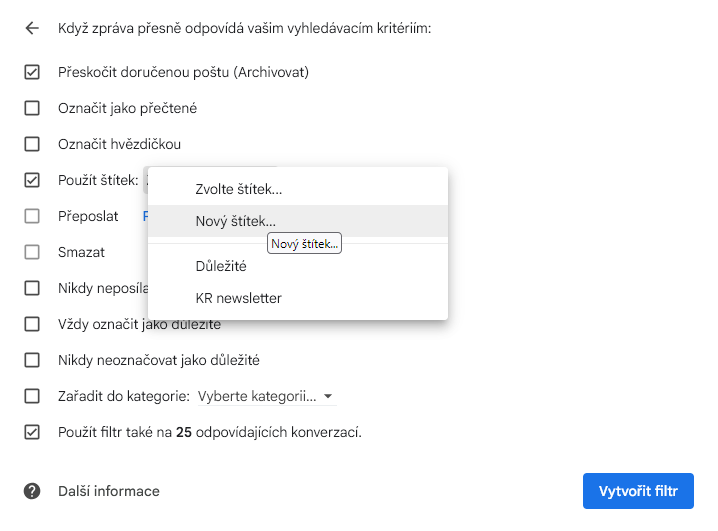Image resolution: width=718 pixels, height=531 pixels.
Task: Open the Další informace link
Action: [109, 491]
